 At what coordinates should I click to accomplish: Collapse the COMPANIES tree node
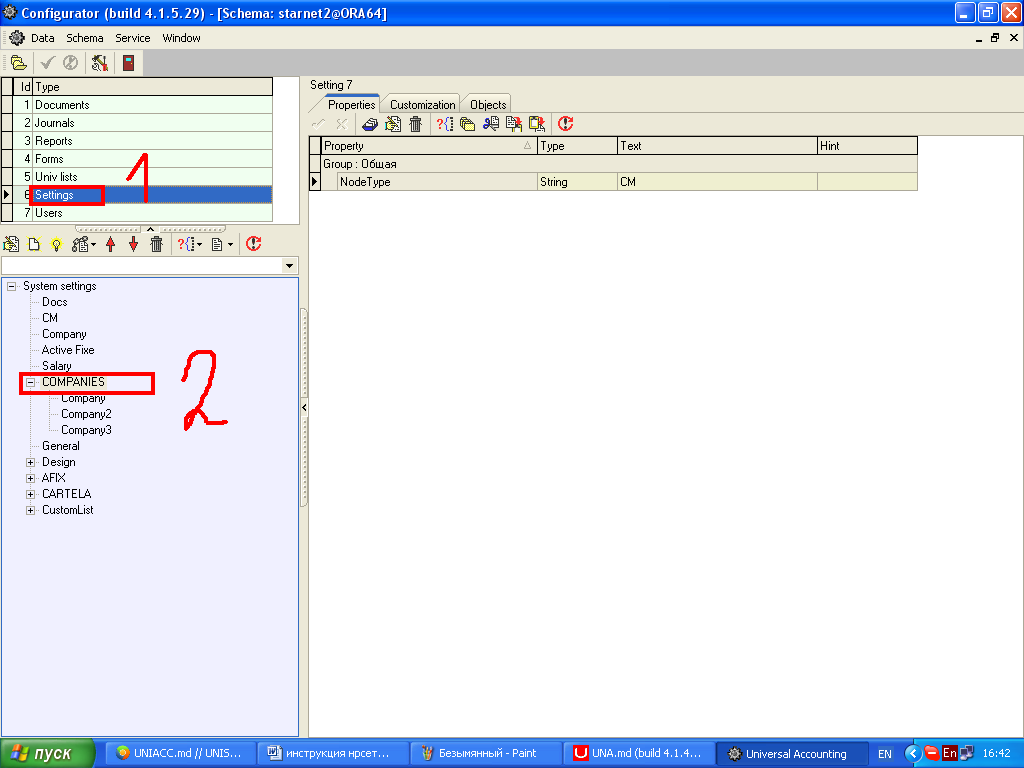pyautogui.click(x=30, y=383)
